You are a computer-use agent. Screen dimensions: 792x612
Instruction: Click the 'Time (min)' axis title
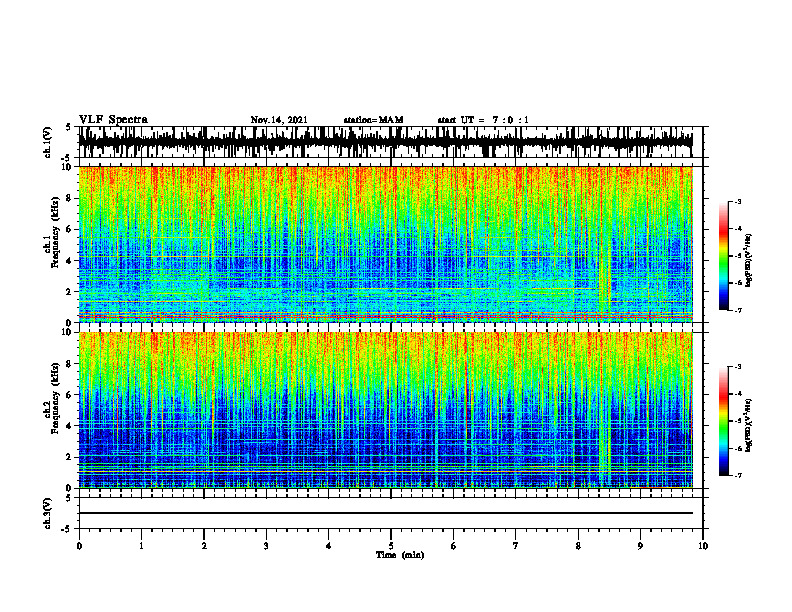point(400,555)
